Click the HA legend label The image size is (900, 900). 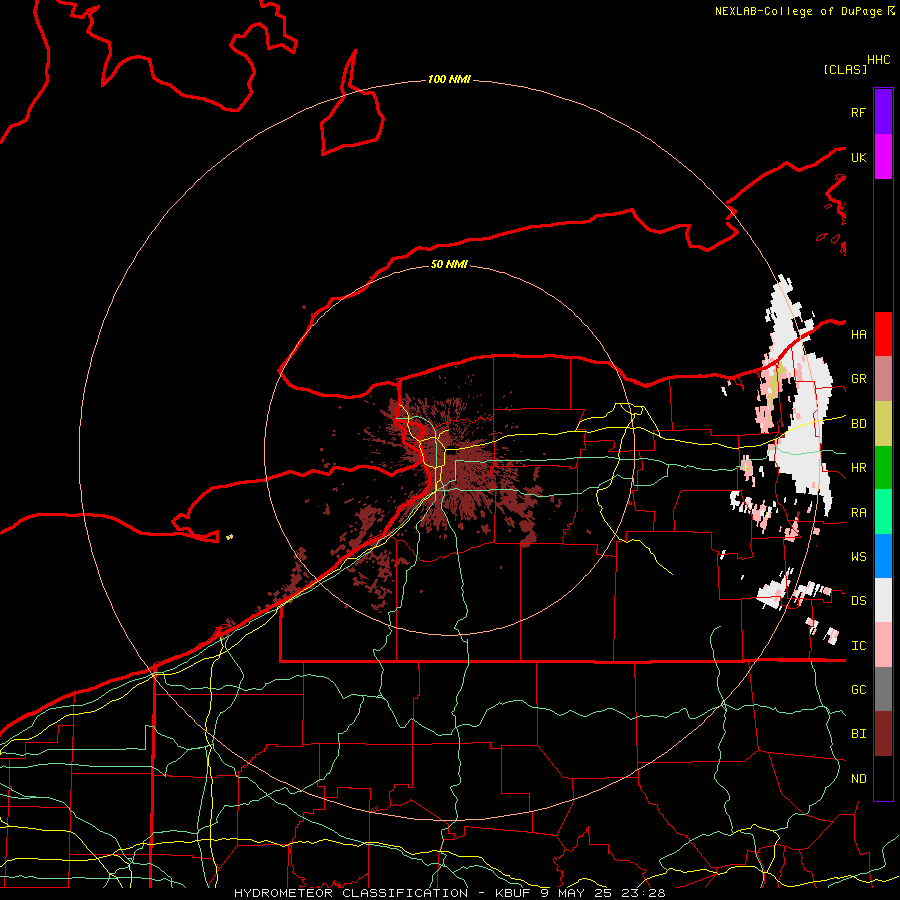[858, 335]
